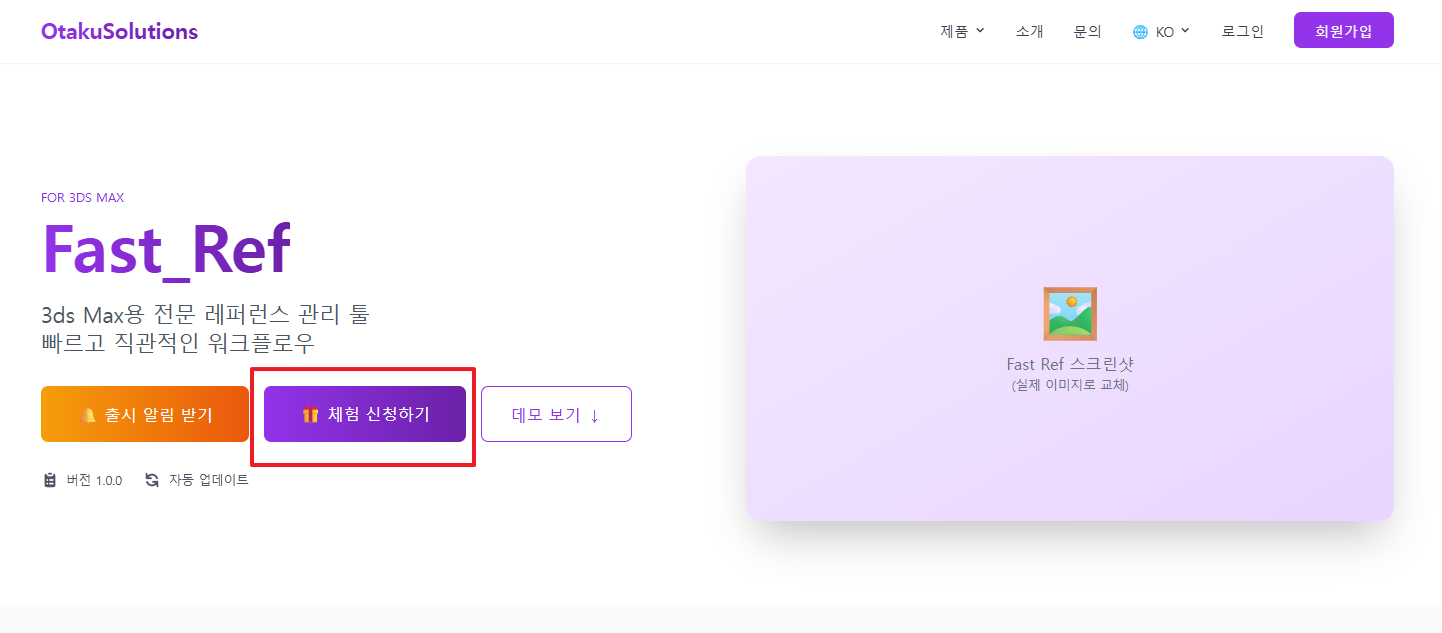
Task: Click the down arrow in 데모 보기
Action: [595, 415]
